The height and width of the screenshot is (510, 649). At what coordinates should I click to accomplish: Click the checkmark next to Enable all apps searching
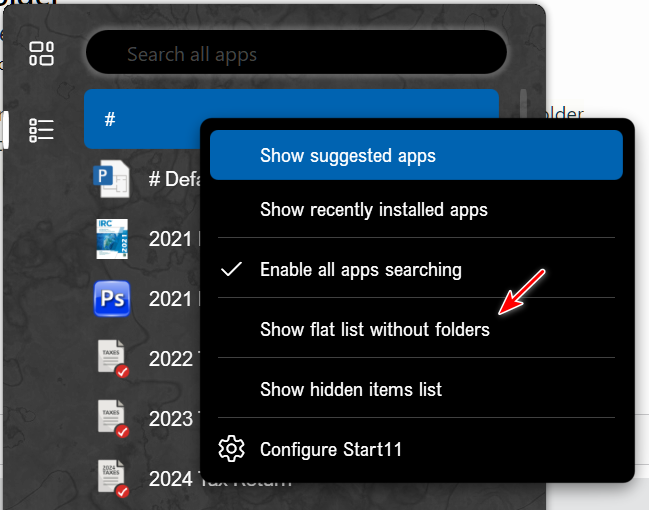[x=232, y=270]
